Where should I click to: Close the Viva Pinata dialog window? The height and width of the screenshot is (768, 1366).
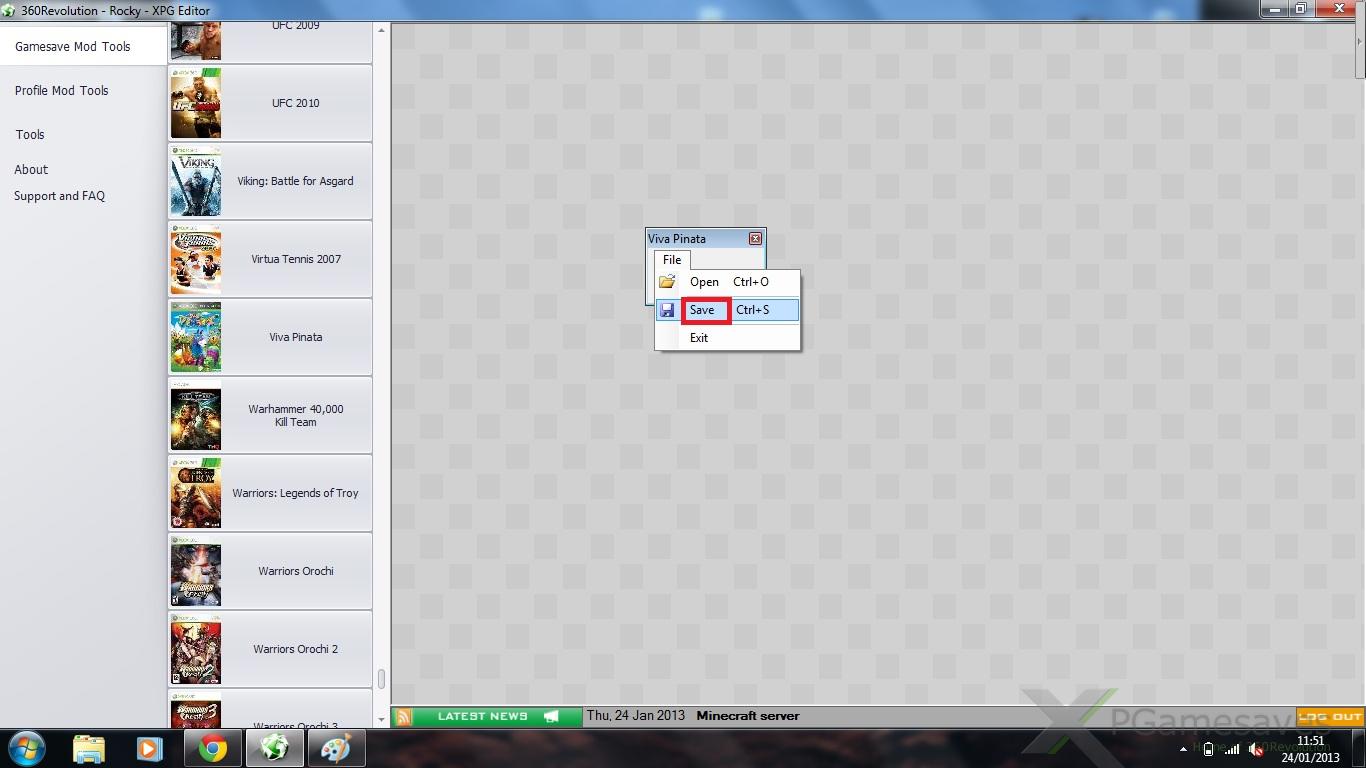click(x=755, y=239)
